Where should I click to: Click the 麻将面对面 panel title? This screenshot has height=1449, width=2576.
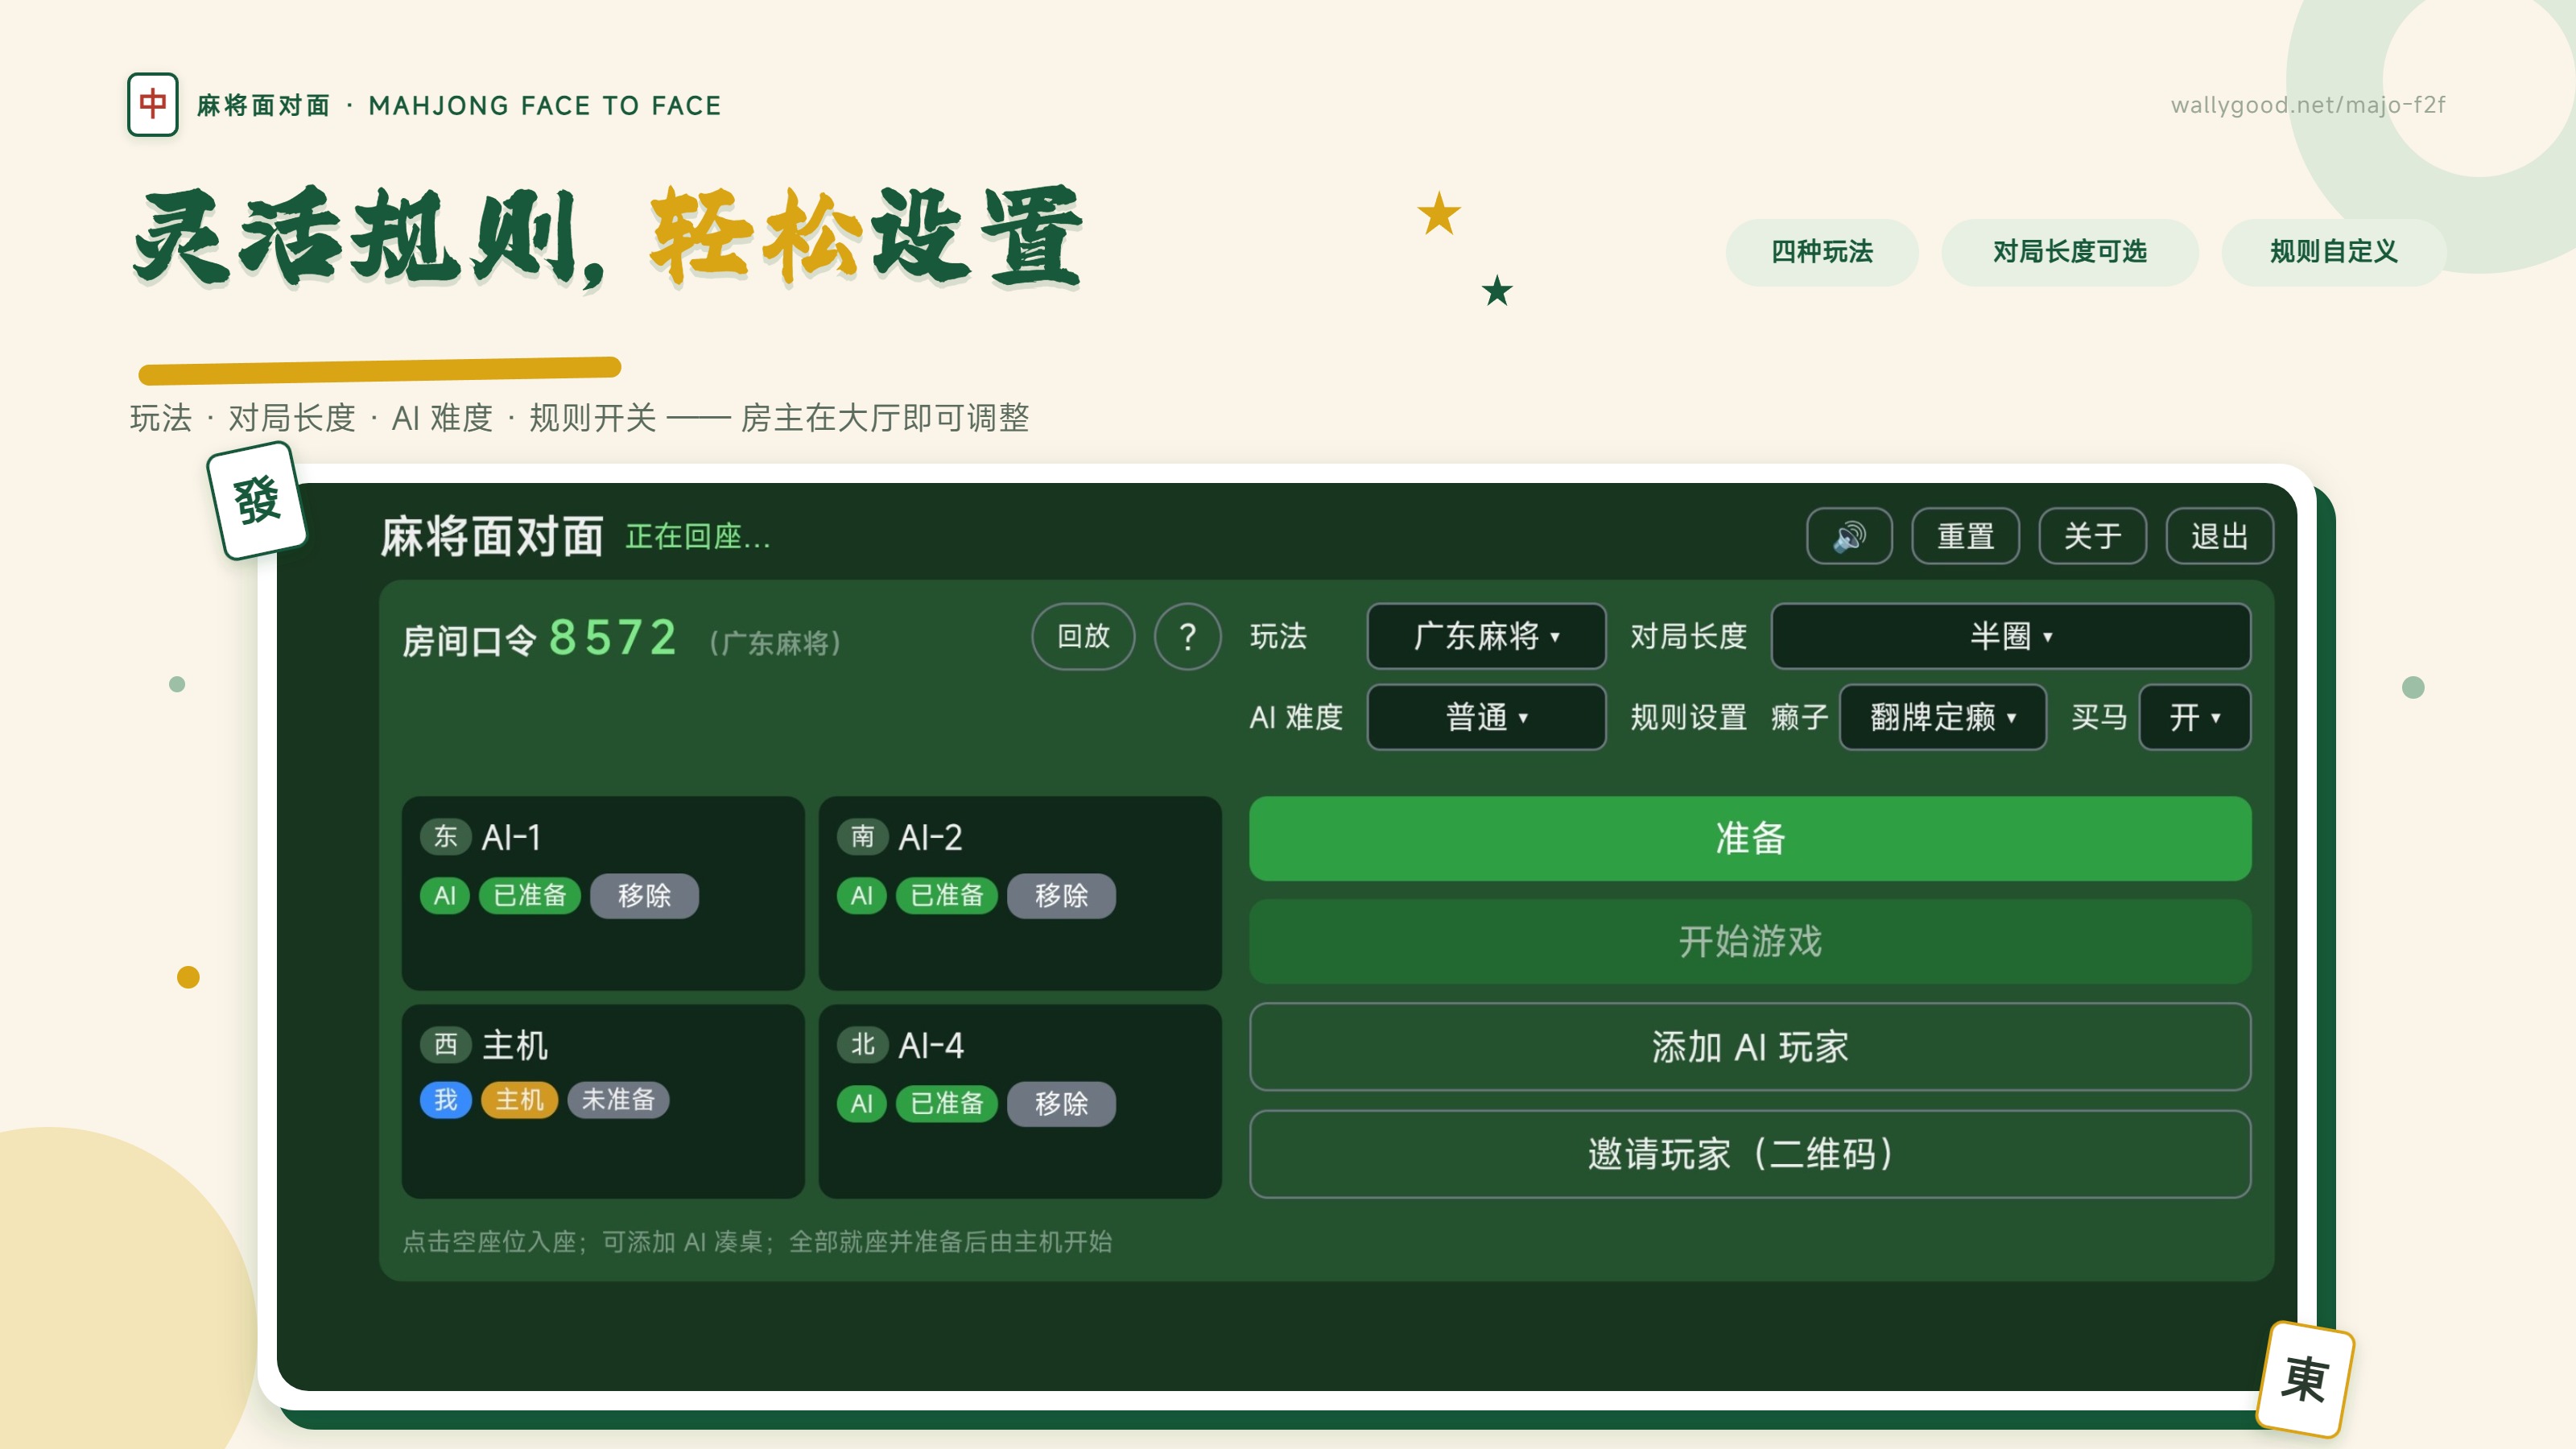click(492, 537)
